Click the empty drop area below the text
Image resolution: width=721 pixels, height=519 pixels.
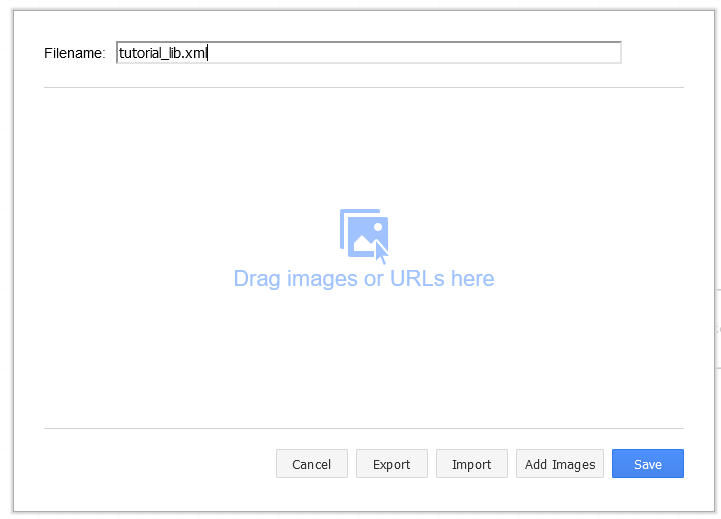point(363,360)
